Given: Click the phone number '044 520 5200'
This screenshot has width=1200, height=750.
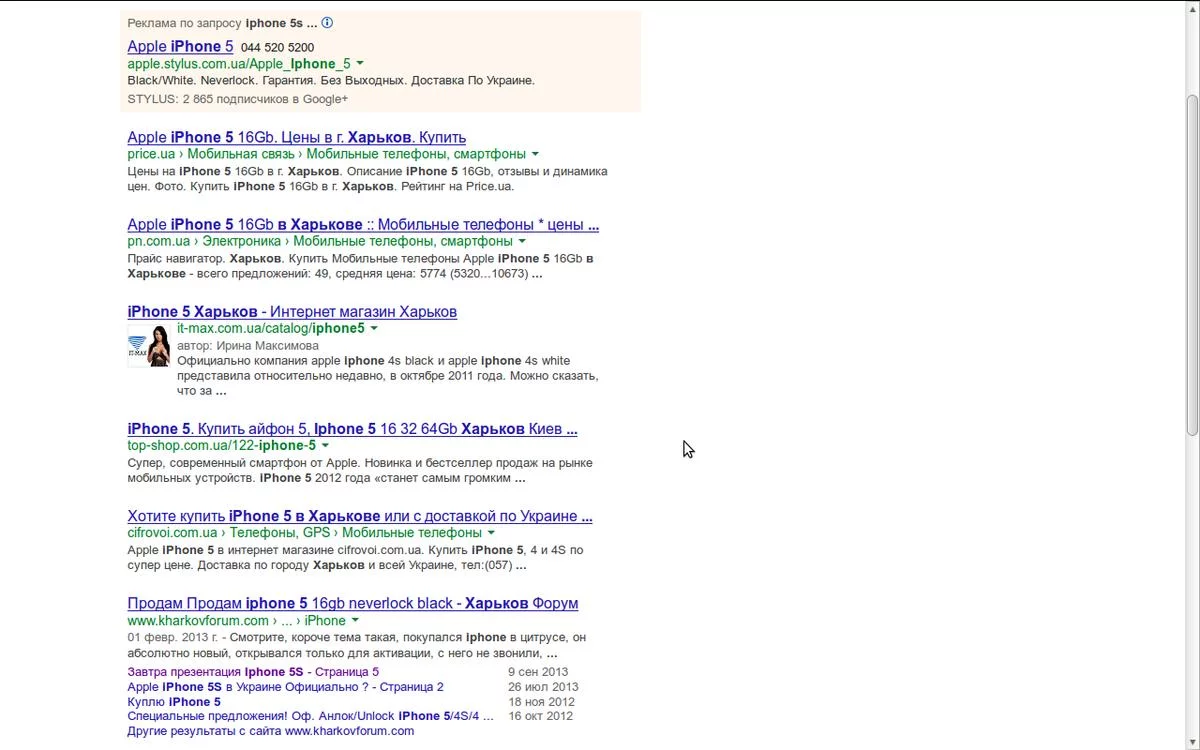Looking at the screenshot, I should click(x=277, y=47).
